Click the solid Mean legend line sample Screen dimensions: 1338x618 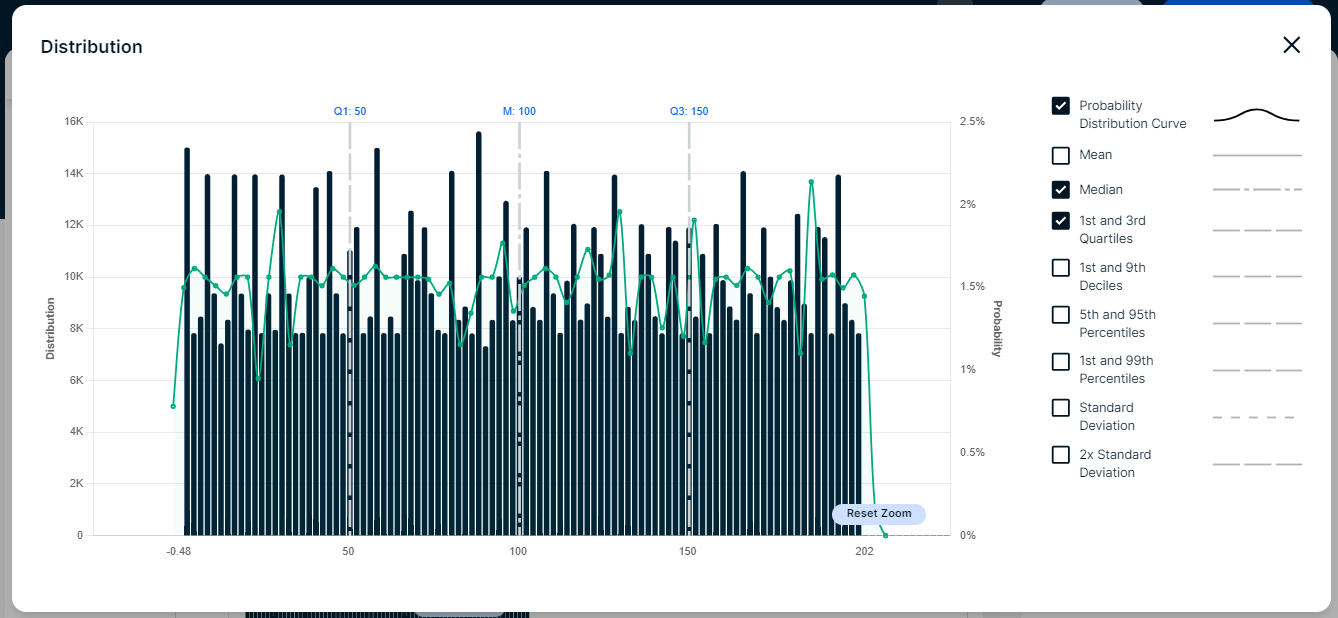pos(1257,156)
